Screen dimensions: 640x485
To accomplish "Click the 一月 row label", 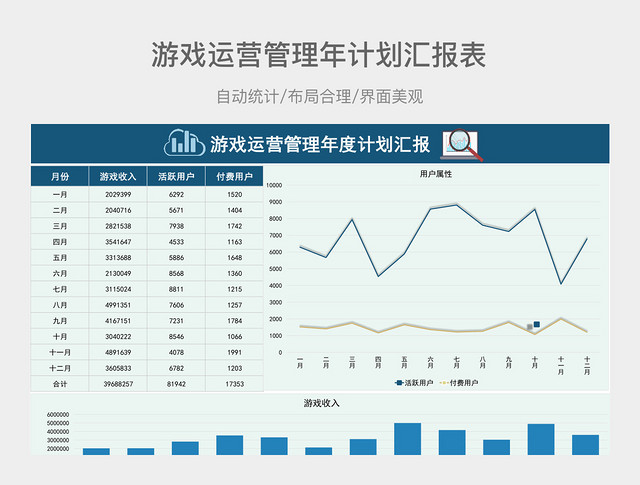I will (x=60, y=194).
